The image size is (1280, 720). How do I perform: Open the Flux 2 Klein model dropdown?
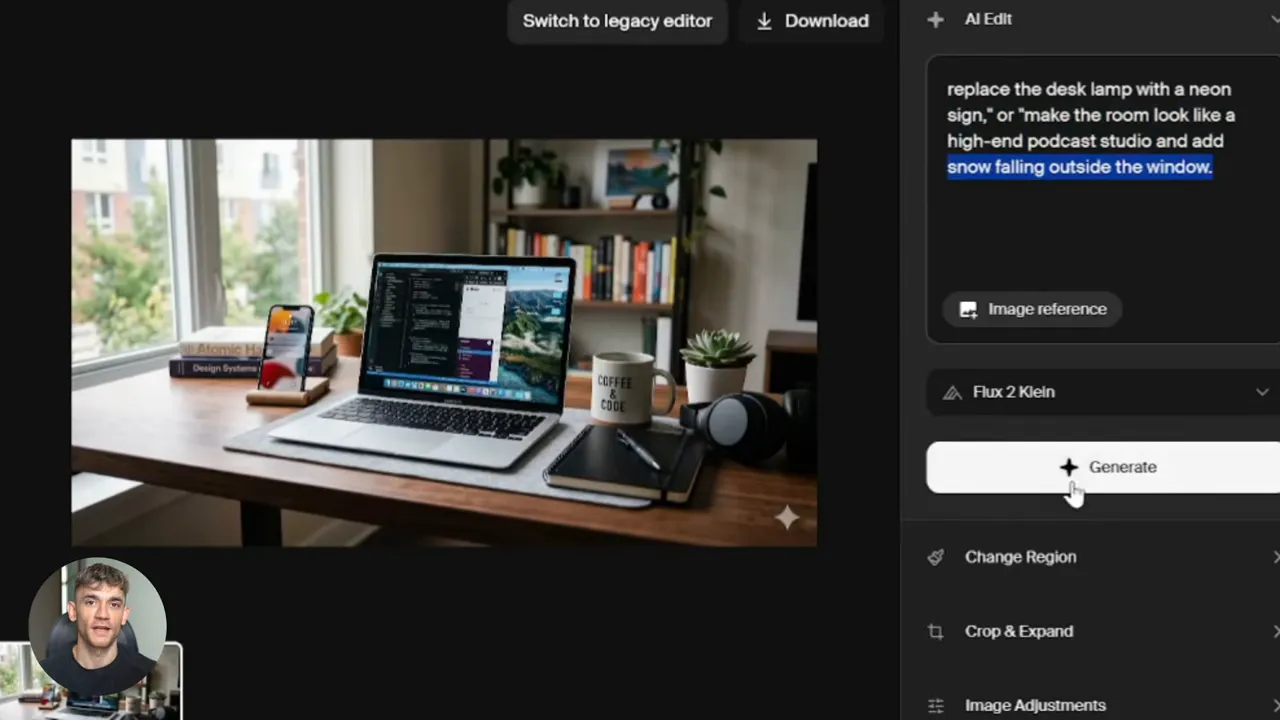1103,392
